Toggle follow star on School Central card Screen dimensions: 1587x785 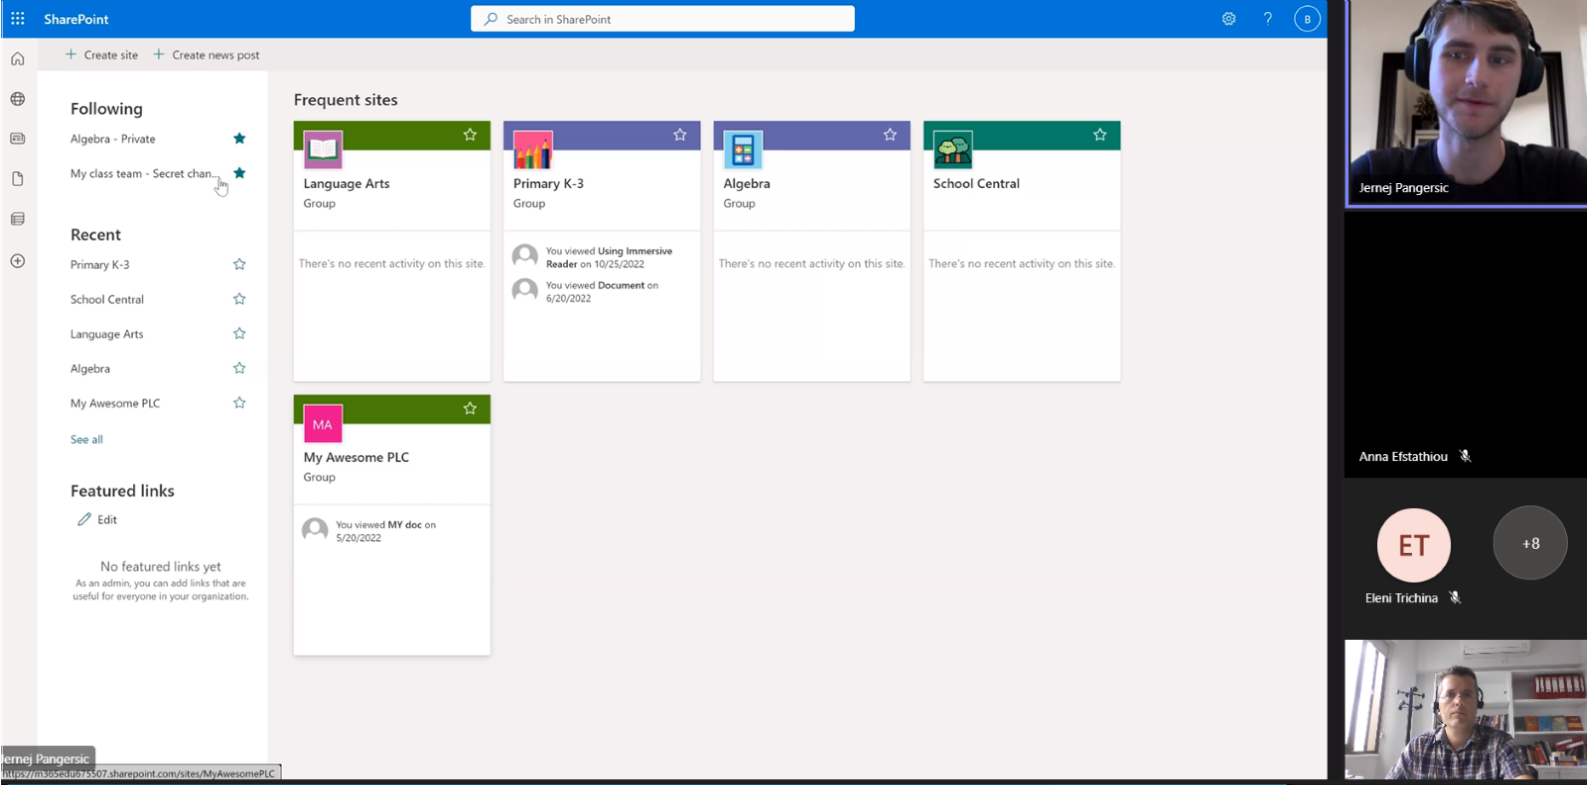click(x=1100, y=135)
